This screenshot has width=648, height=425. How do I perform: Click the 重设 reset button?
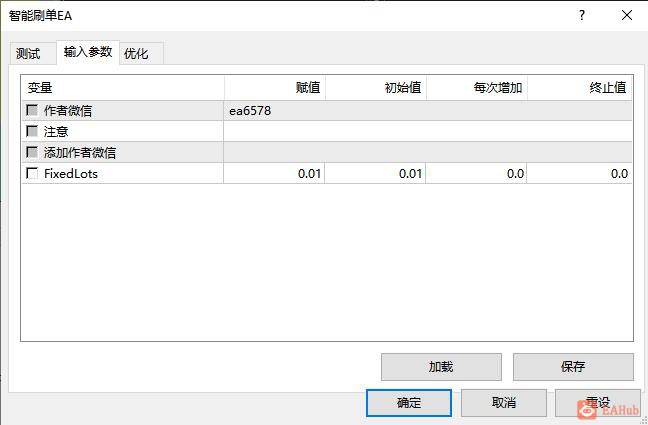click(598, 403)
